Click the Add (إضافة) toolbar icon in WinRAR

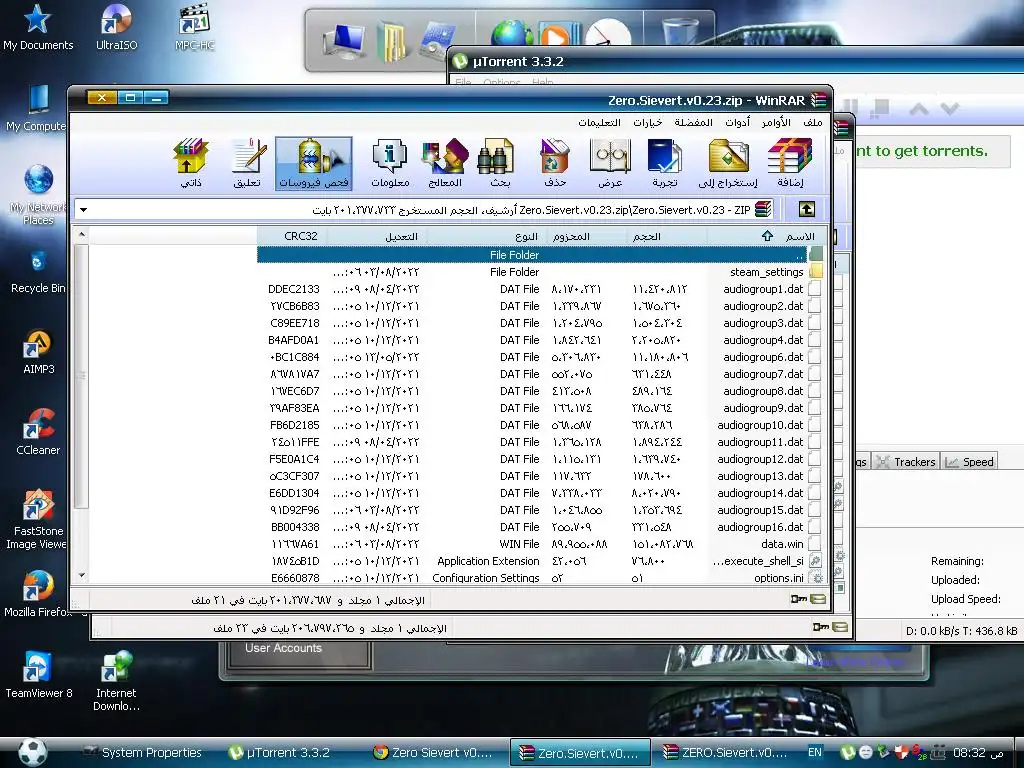point(790,163)
